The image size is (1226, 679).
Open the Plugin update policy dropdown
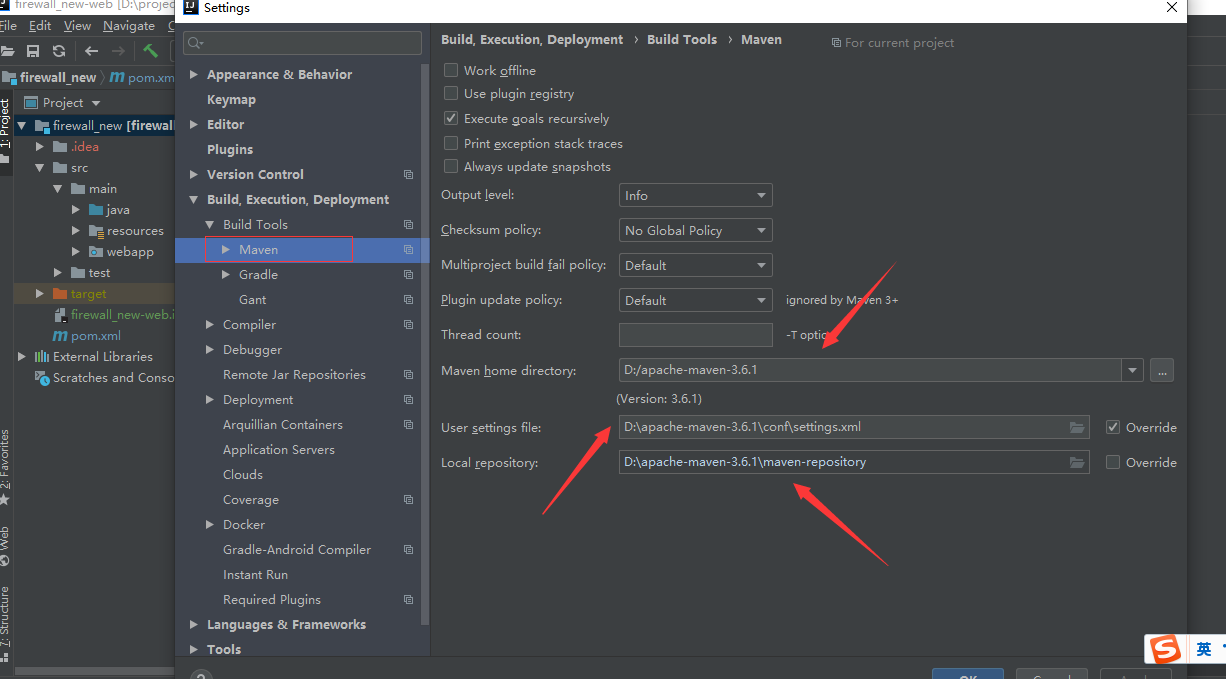(x=695, y=301)
